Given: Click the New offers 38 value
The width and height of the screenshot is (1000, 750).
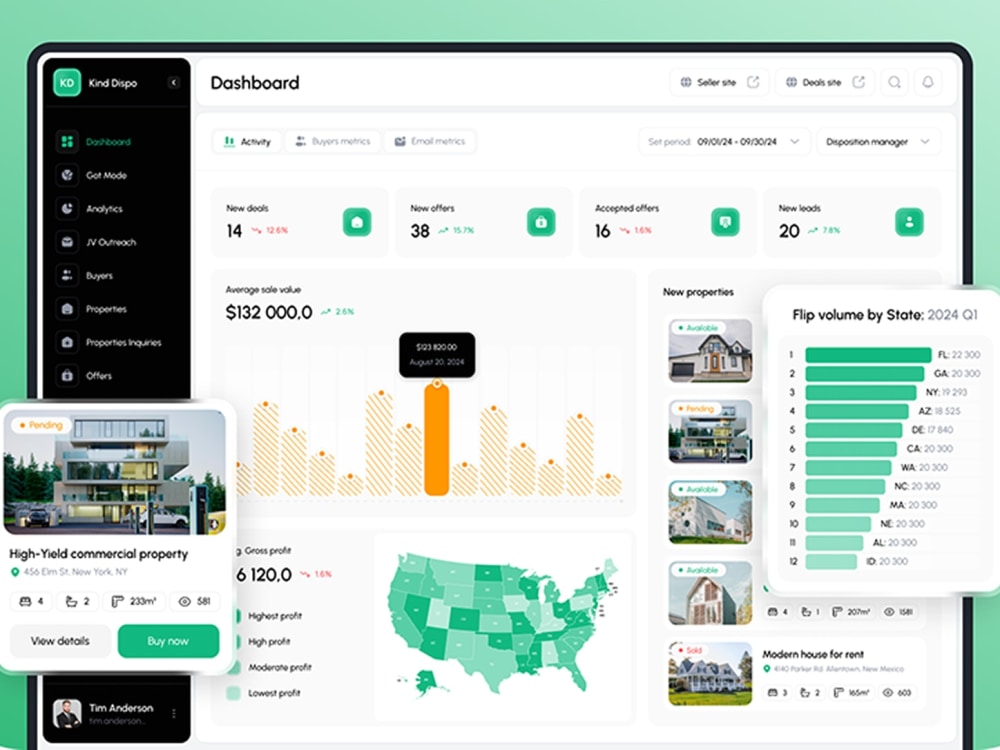Looking at the screenshot, I should (x=420, y=231).
